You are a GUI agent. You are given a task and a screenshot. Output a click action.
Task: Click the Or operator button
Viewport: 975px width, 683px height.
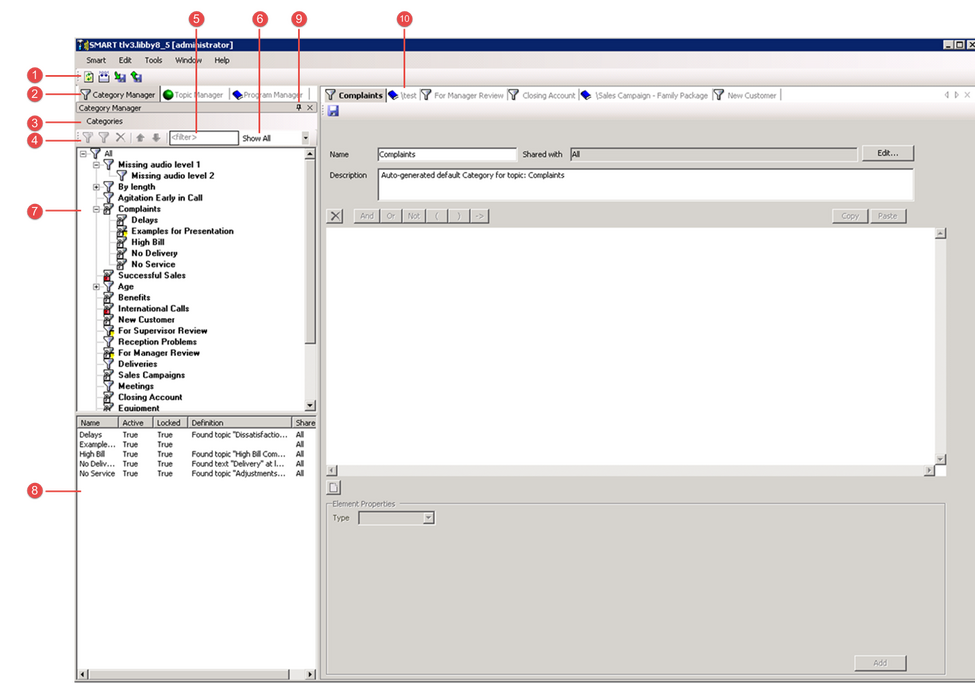(390, 216)
